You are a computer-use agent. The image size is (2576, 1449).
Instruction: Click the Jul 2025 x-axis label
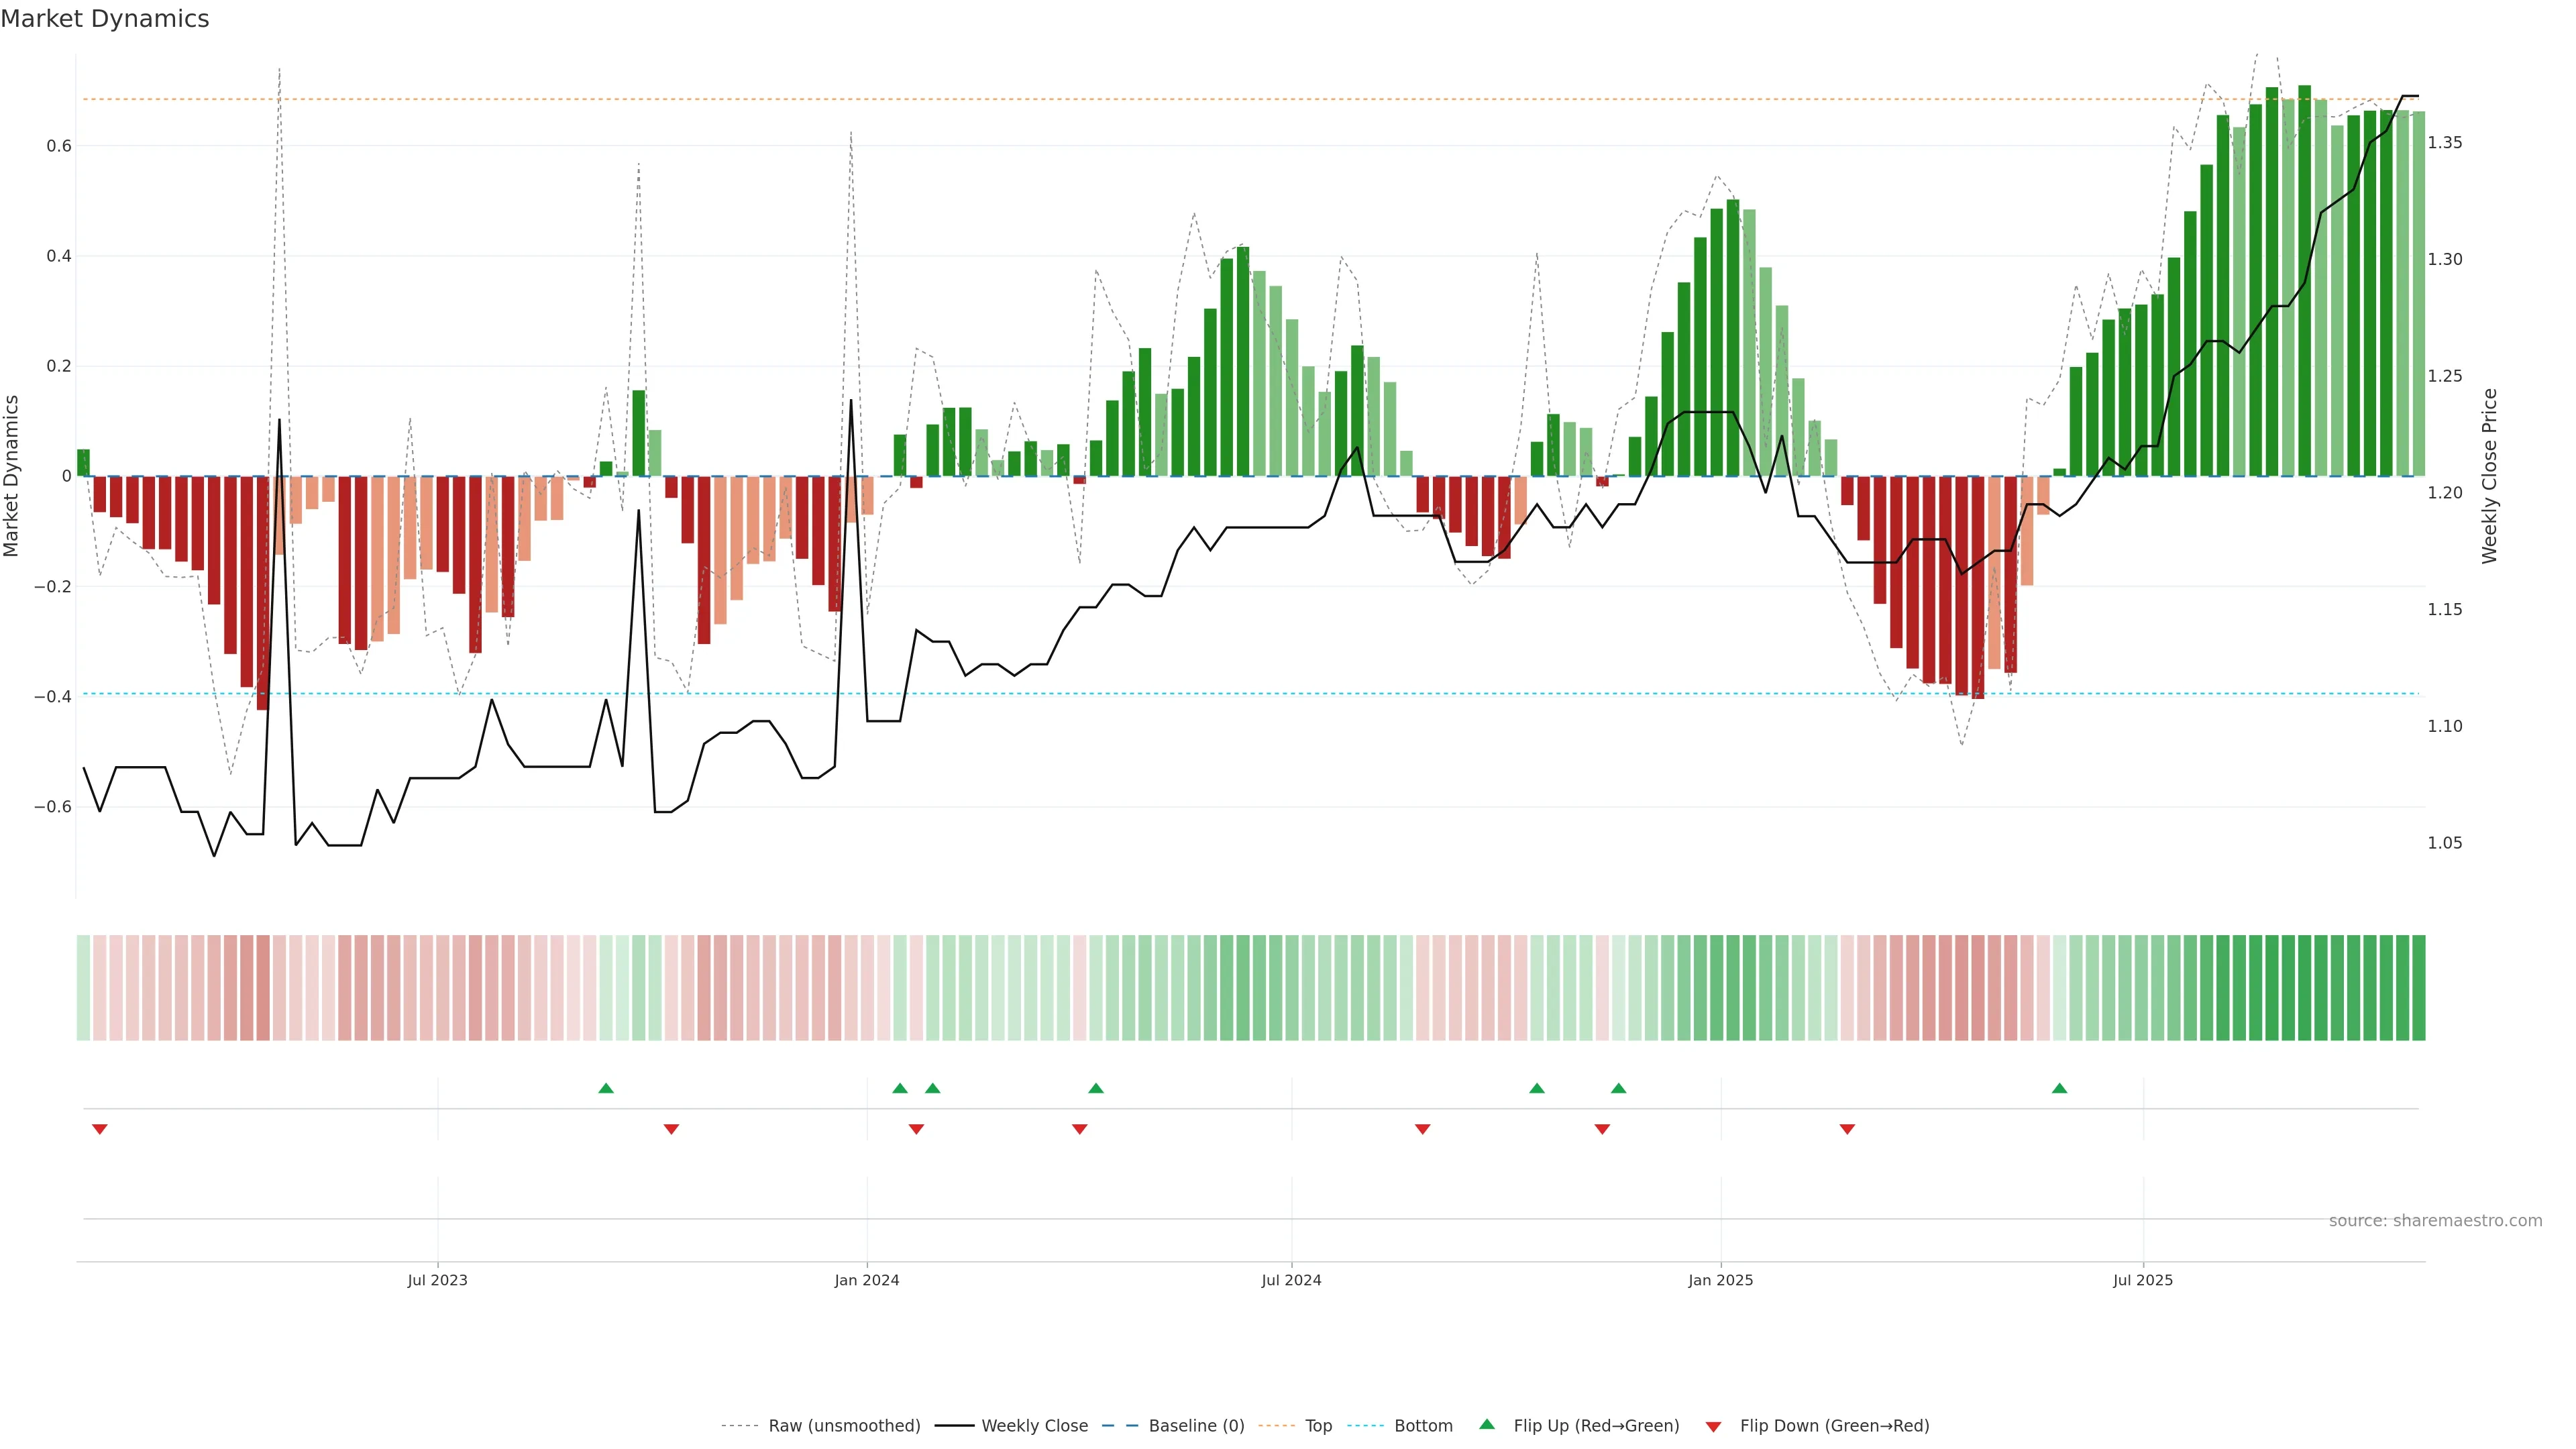2143,1280
